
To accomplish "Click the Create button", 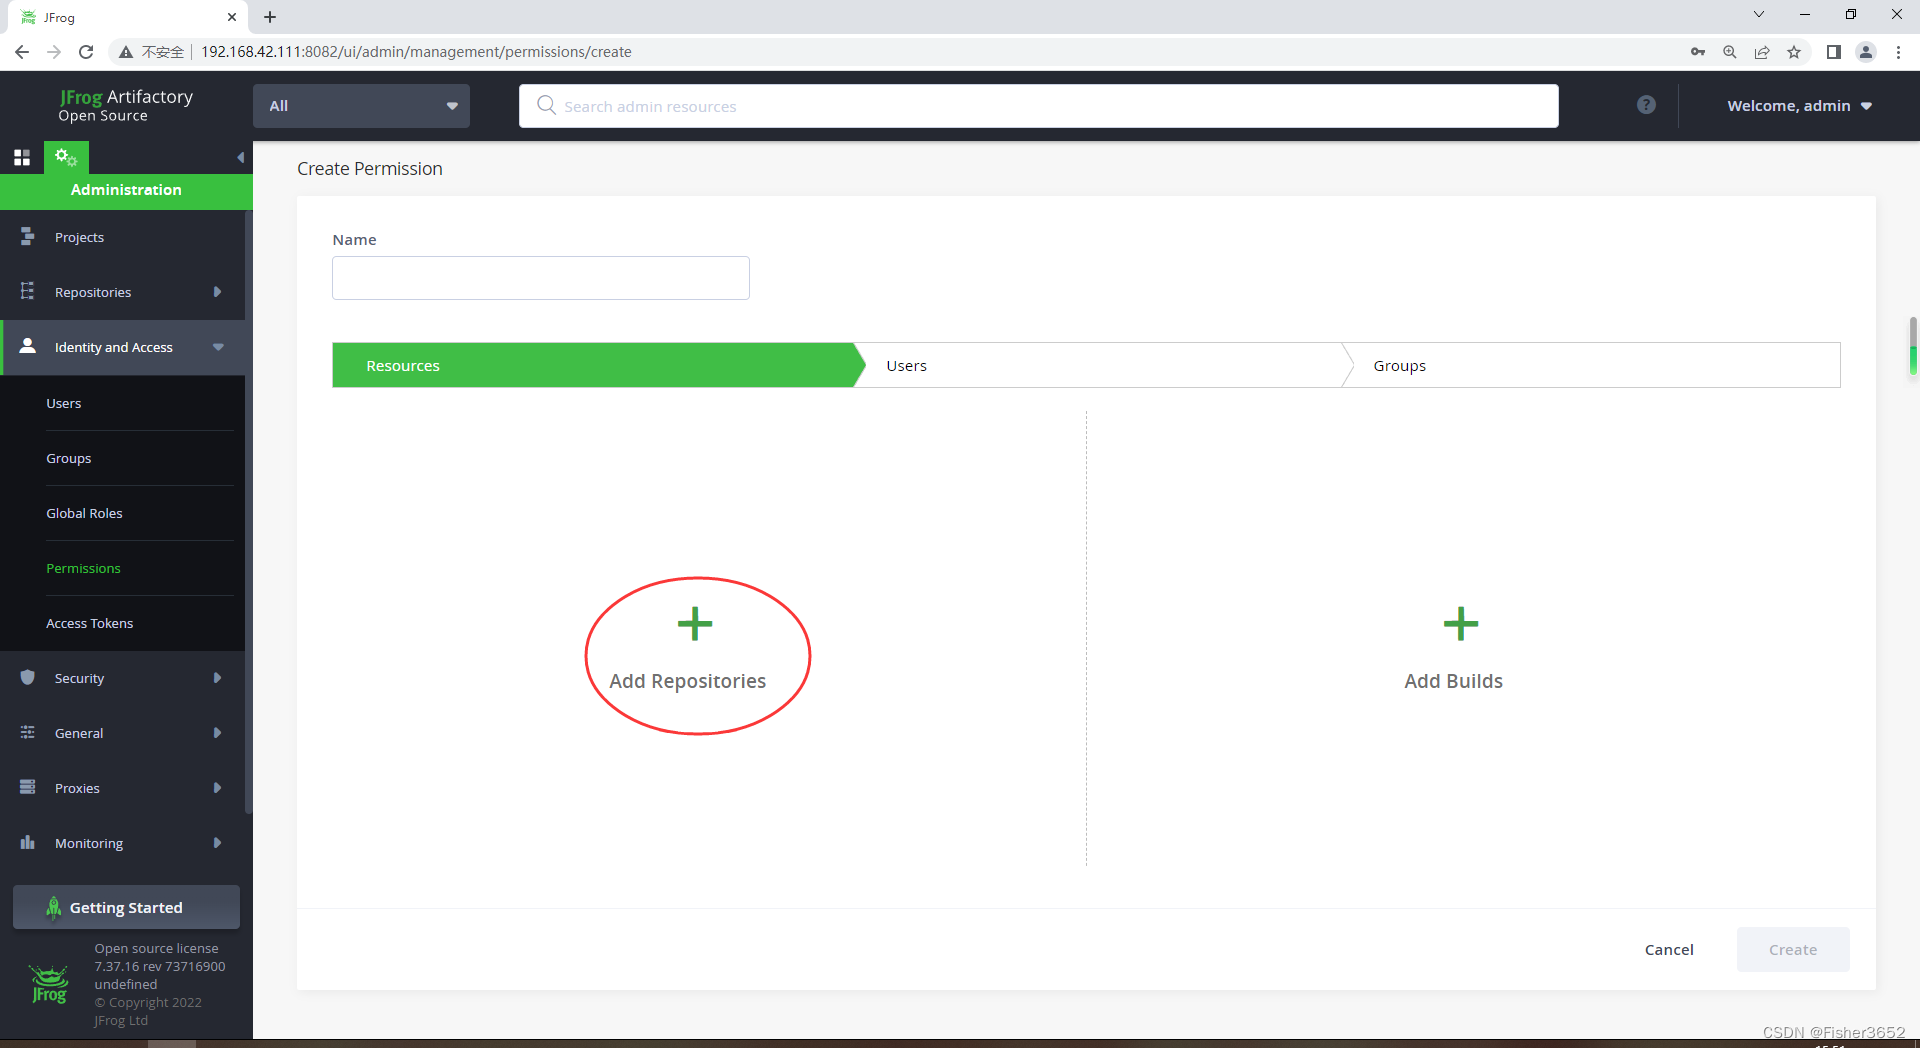I will click(x=1792, y=949).
